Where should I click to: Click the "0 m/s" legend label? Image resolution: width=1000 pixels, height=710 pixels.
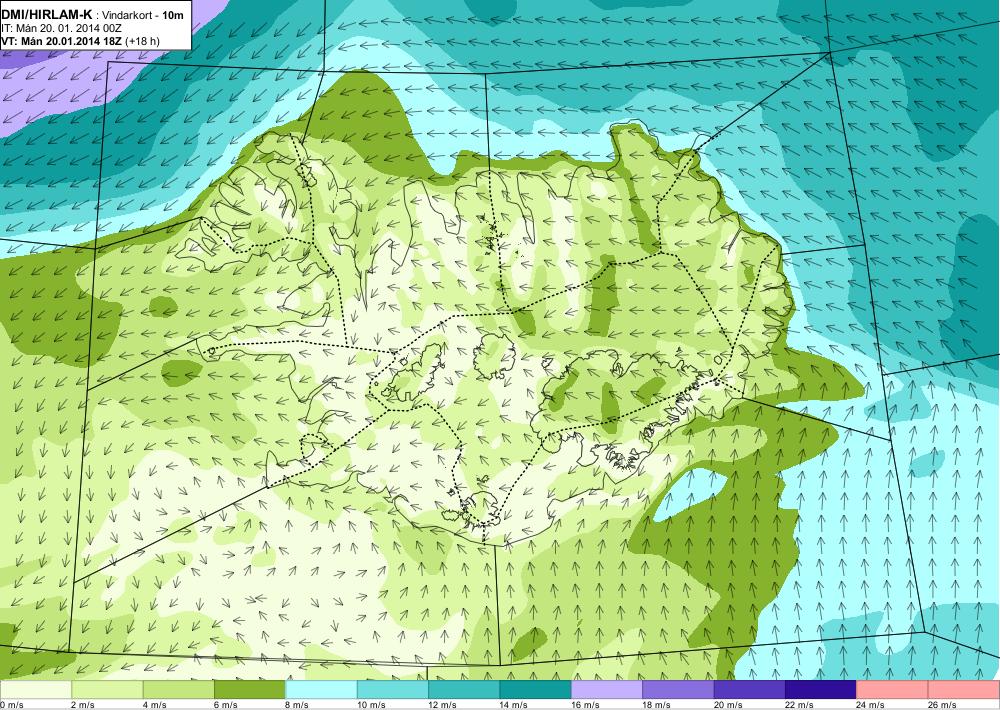(x=12, y=705)
